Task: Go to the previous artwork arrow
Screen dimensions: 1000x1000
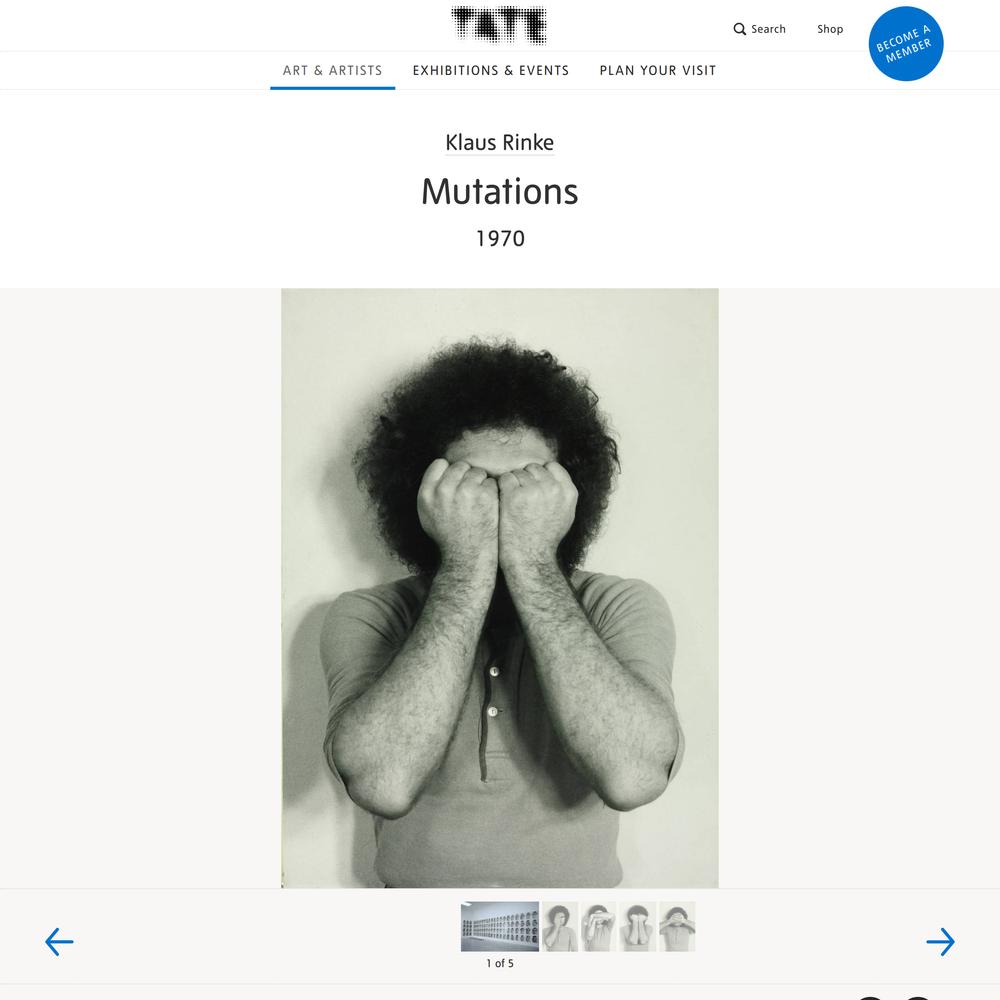Action: tap(59, 941)
